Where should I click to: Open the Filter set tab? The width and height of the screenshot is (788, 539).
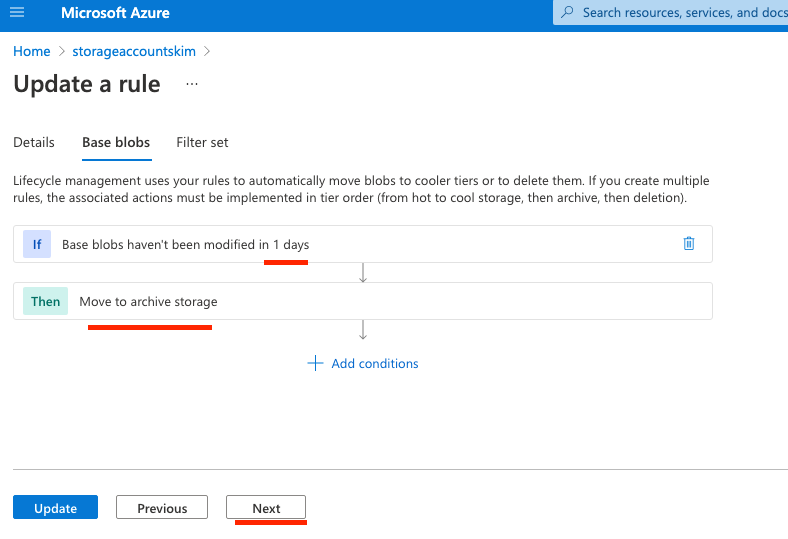[x=202, y=142]
